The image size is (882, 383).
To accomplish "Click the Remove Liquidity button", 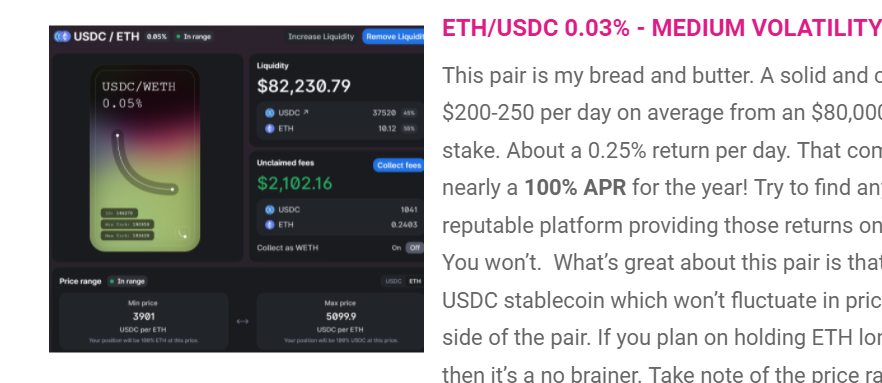I will (x=393, y=37).
